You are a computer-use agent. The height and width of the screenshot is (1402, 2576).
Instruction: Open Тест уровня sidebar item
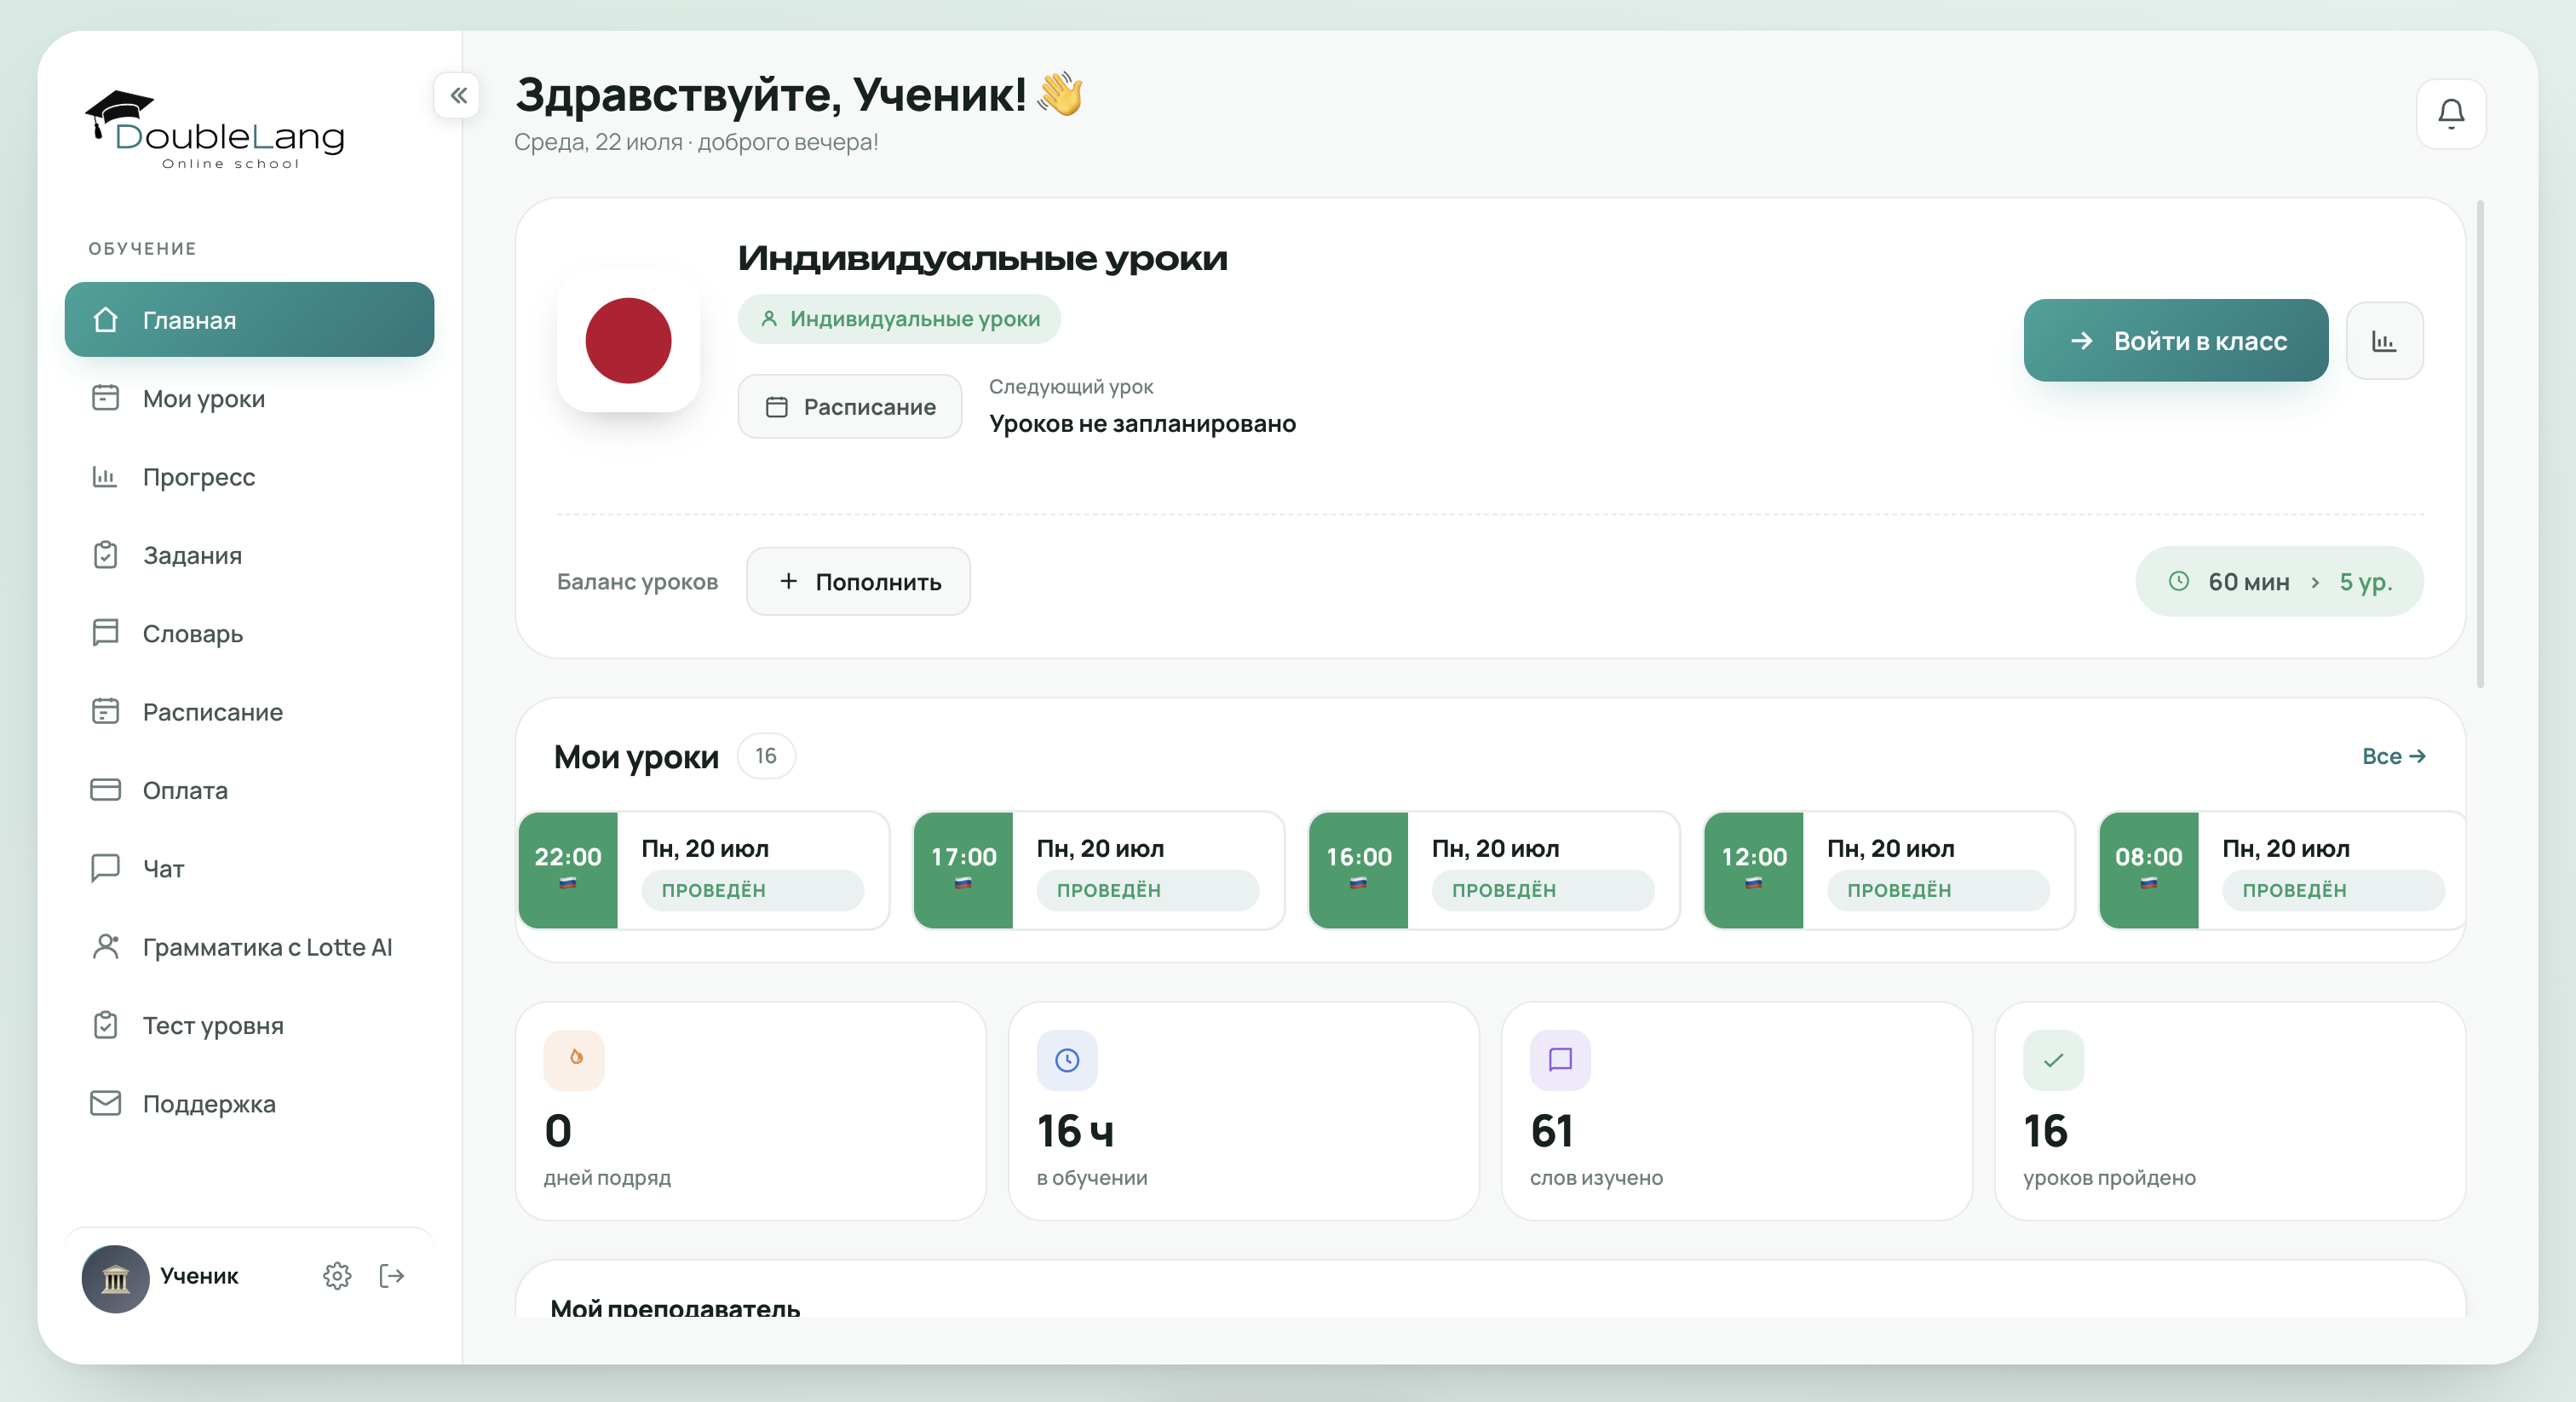(x=249, y=1025)
